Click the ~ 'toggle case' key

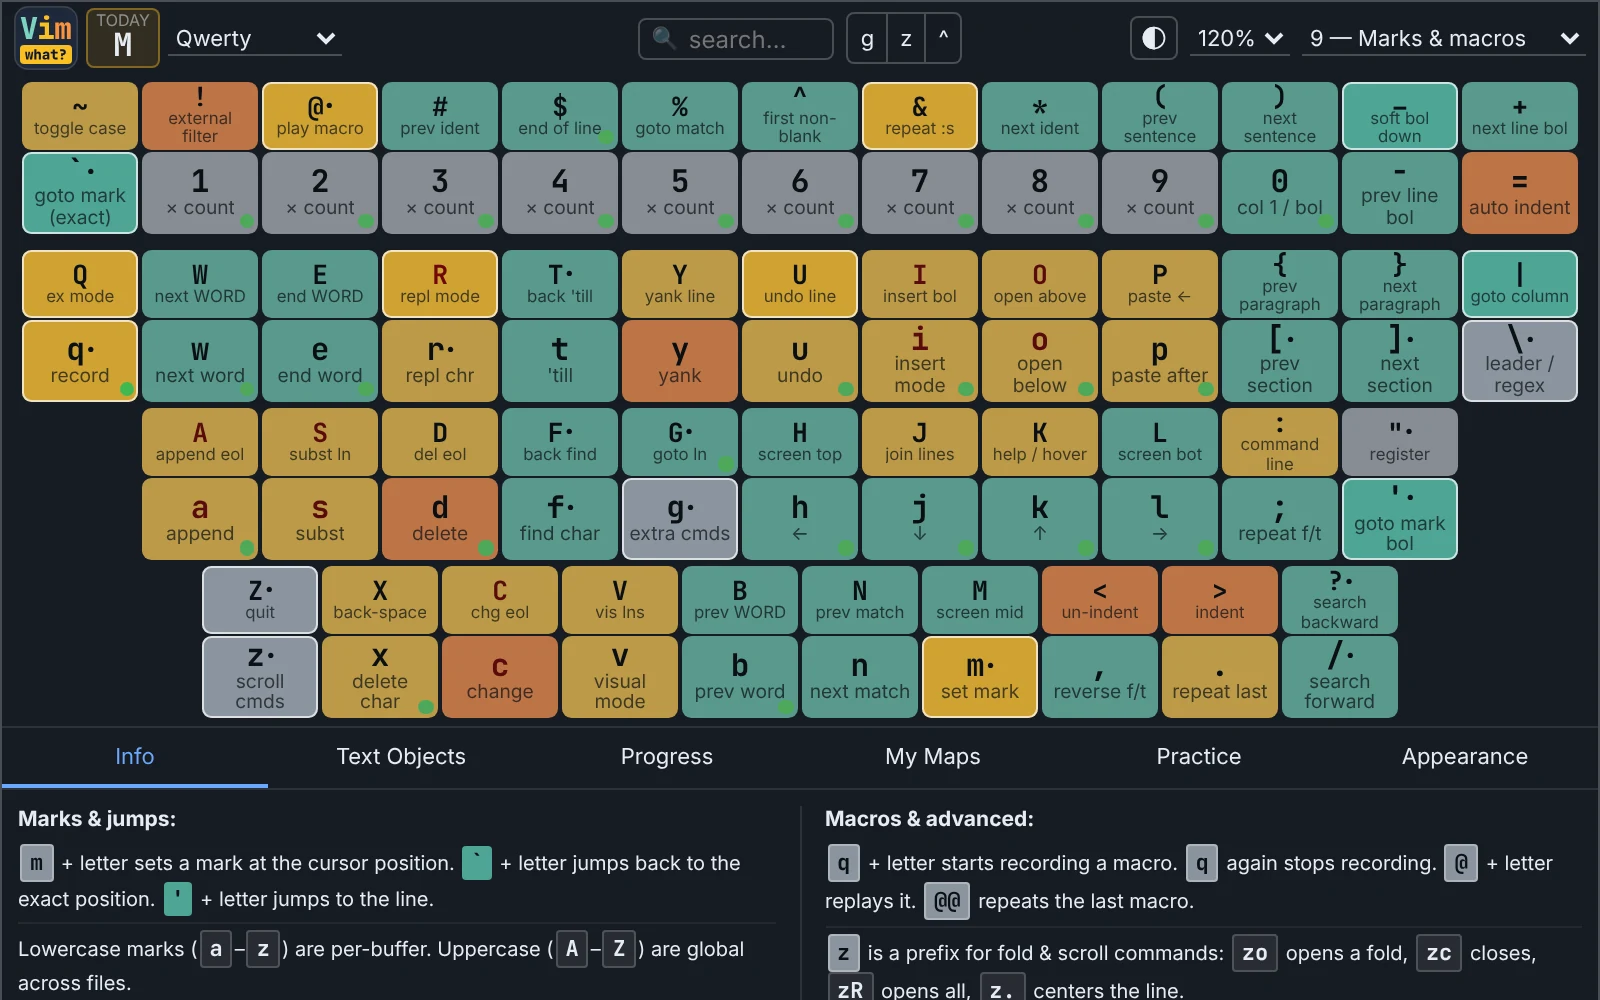coord(80,116)
